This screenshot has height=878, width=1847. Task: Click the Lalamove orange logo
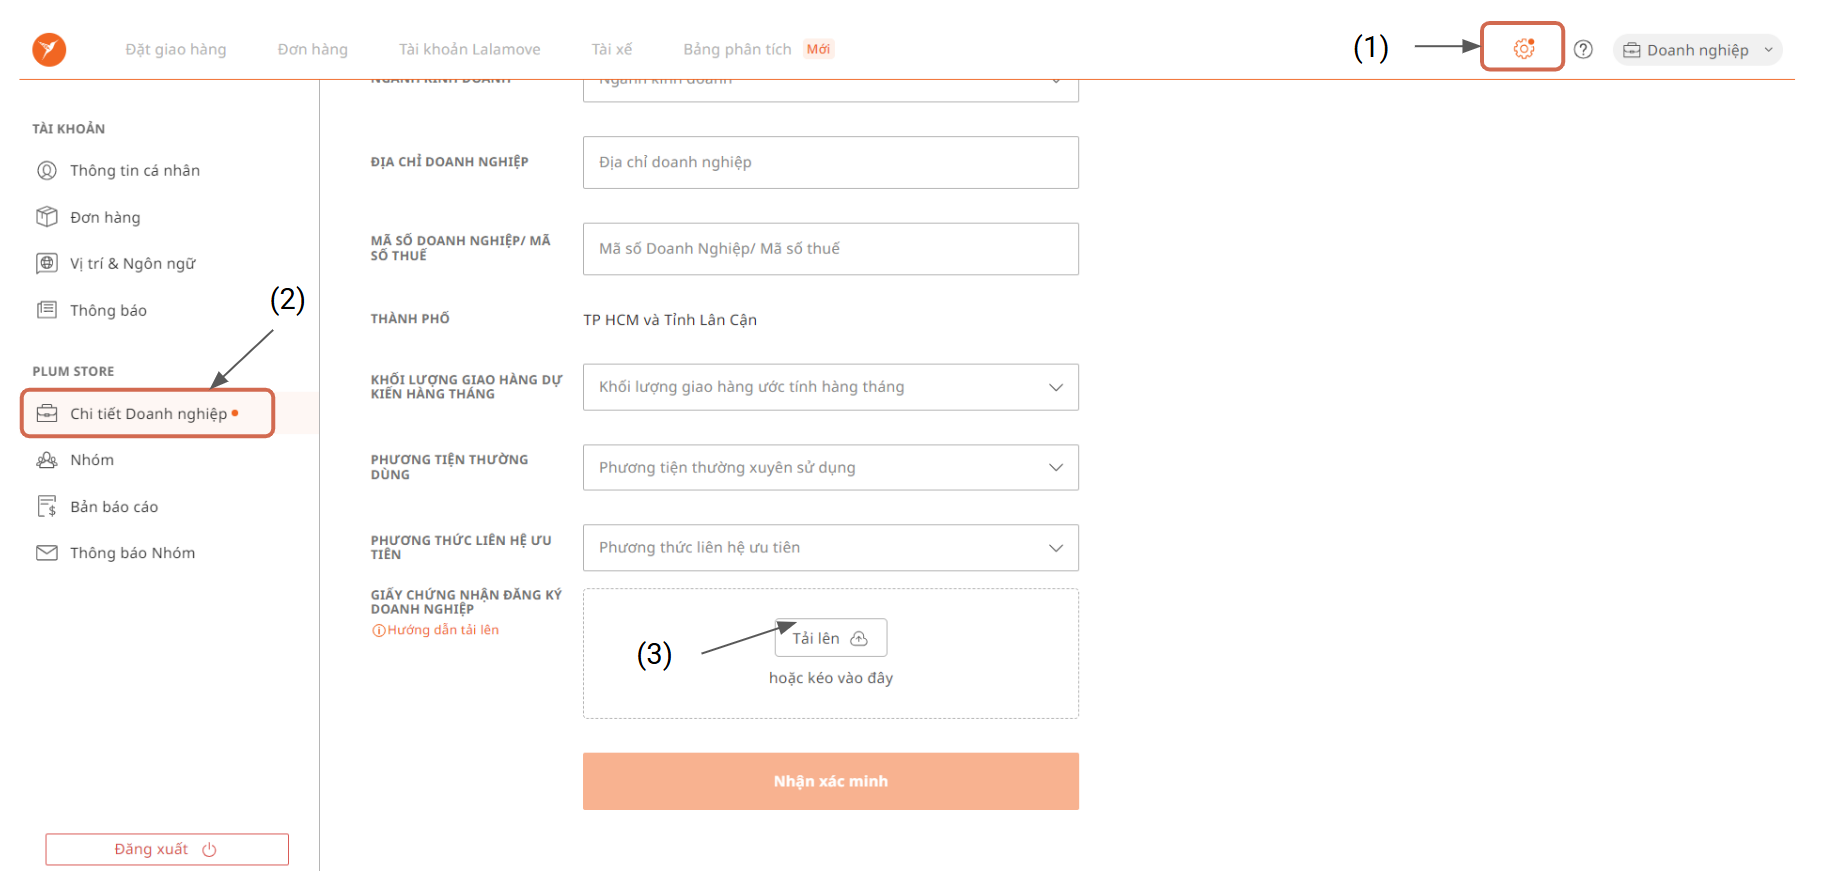click(x=49, y=49)
